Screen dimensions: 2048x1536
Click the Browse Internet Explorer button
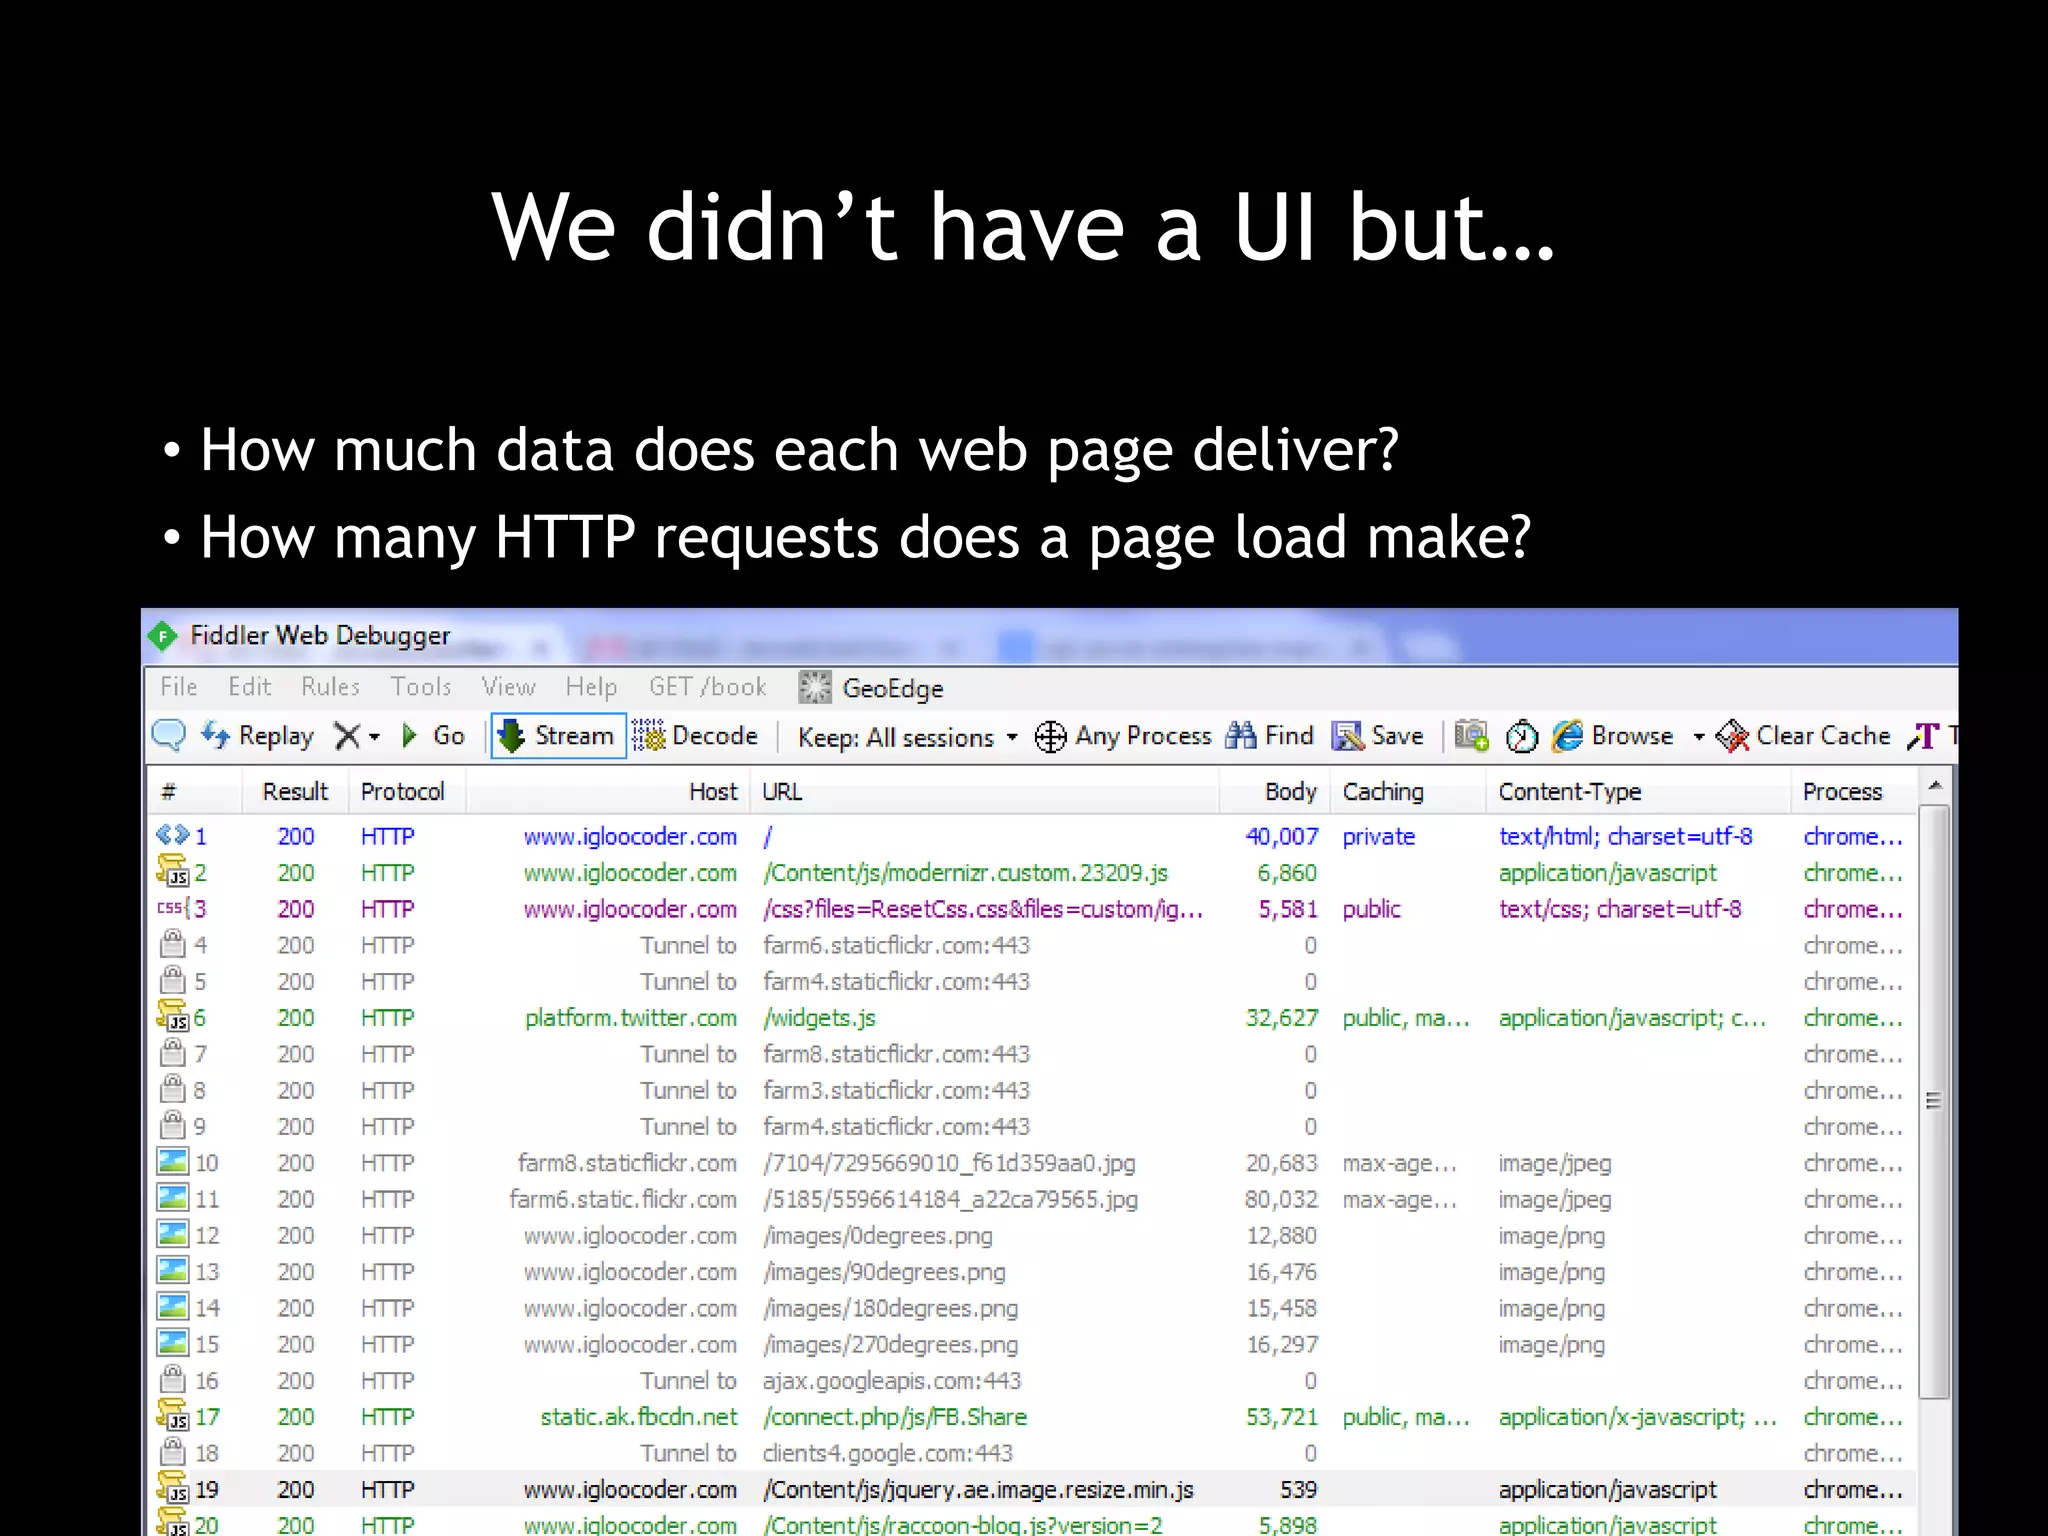point(1612,736)
